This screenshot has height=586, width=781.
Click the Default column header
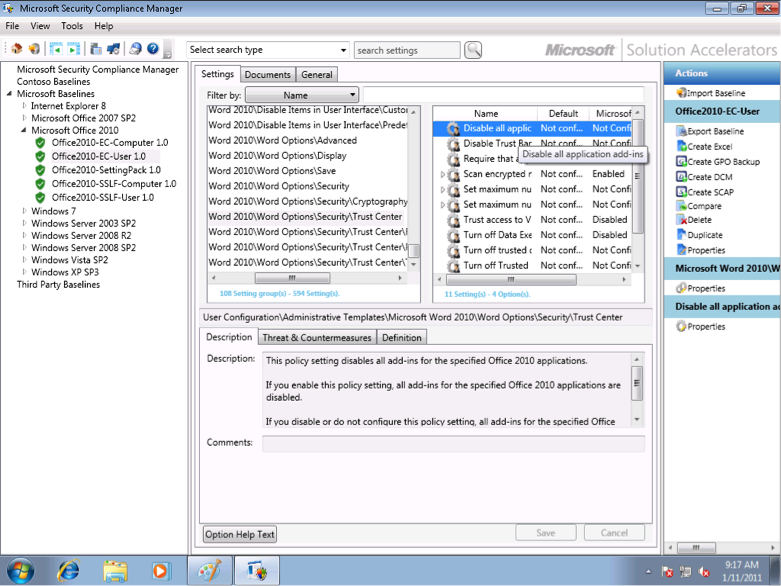point(563,114)
